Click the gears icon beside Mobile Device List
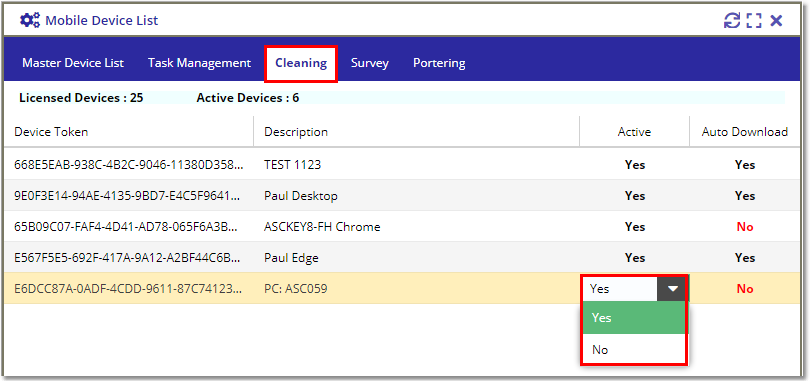The image size is (810, 383). [30, 20]
